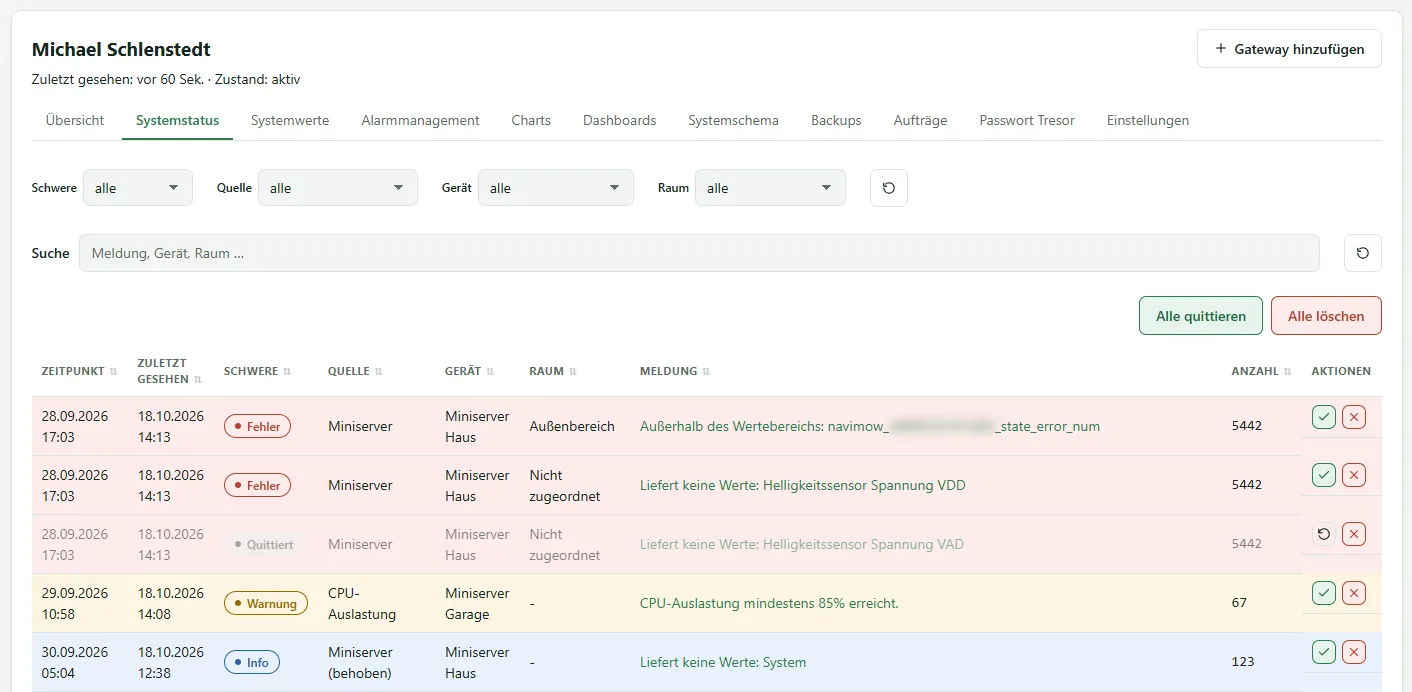This screenshot has width=1412, height=692.
Task: Click the count value 123
Action: [1243, 662]
